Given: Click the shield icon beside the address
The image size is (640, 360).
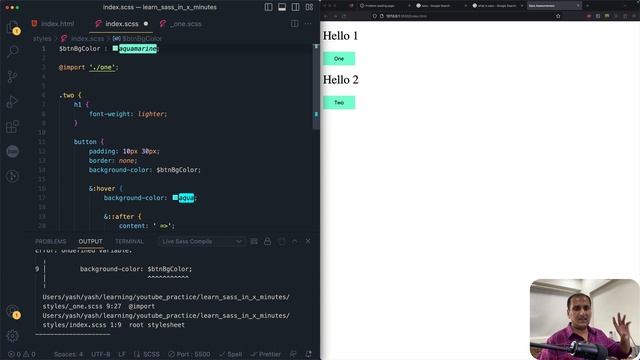Looking at the screenshot, I should 375,16.
